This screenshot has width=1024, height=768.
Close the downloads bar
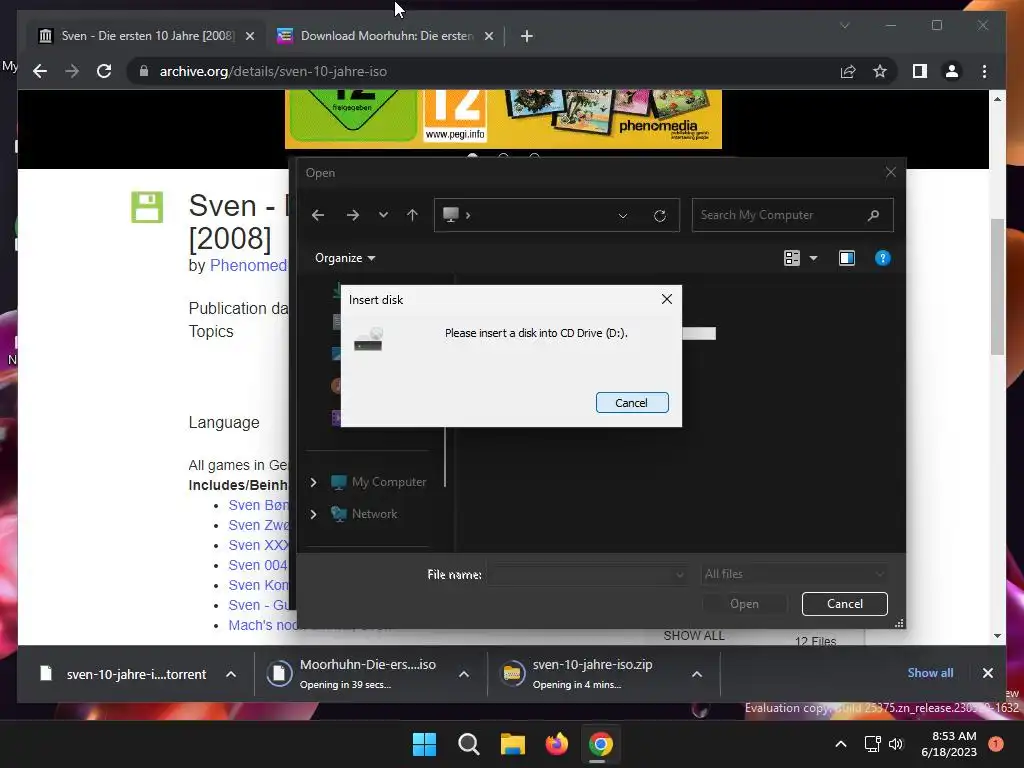[x=987, y=673]
